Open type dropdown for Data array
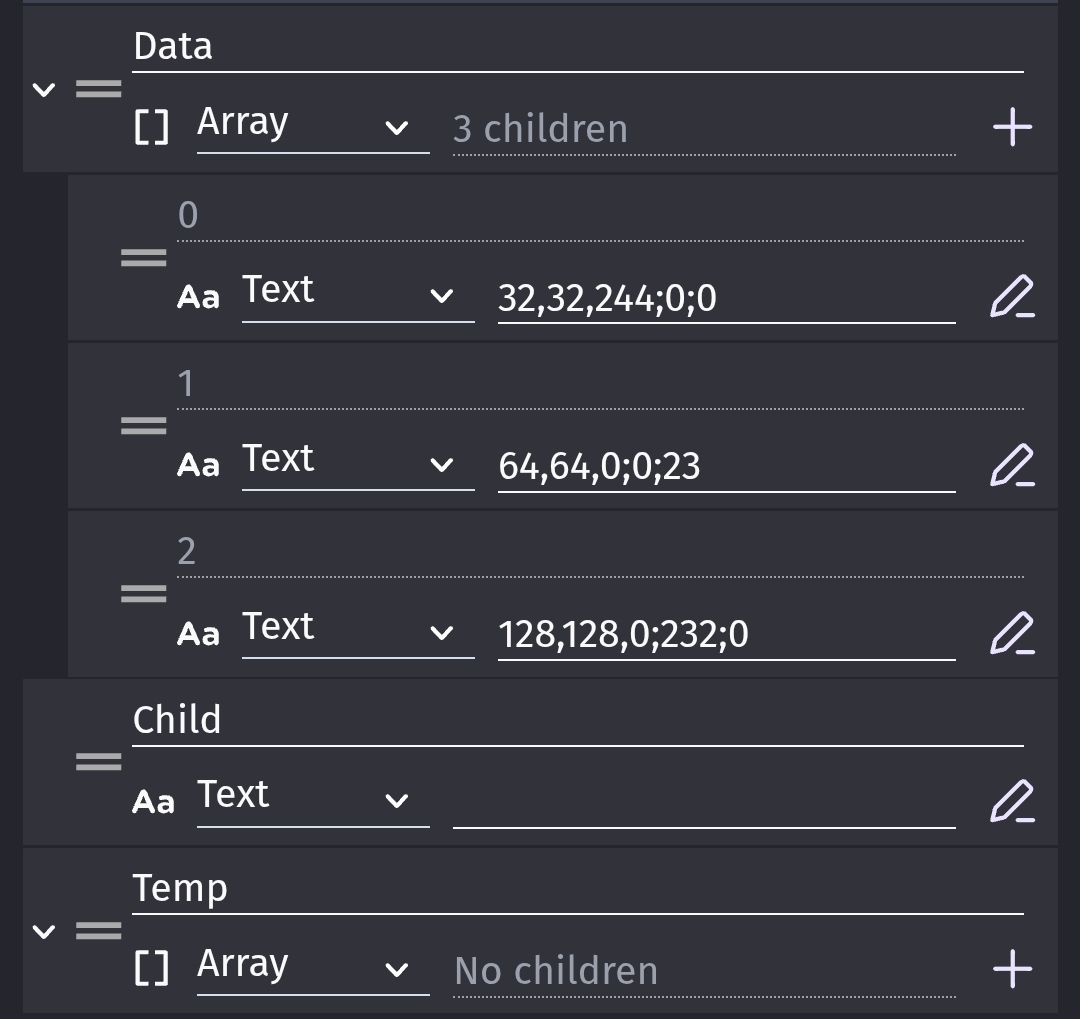 [313, 127]
